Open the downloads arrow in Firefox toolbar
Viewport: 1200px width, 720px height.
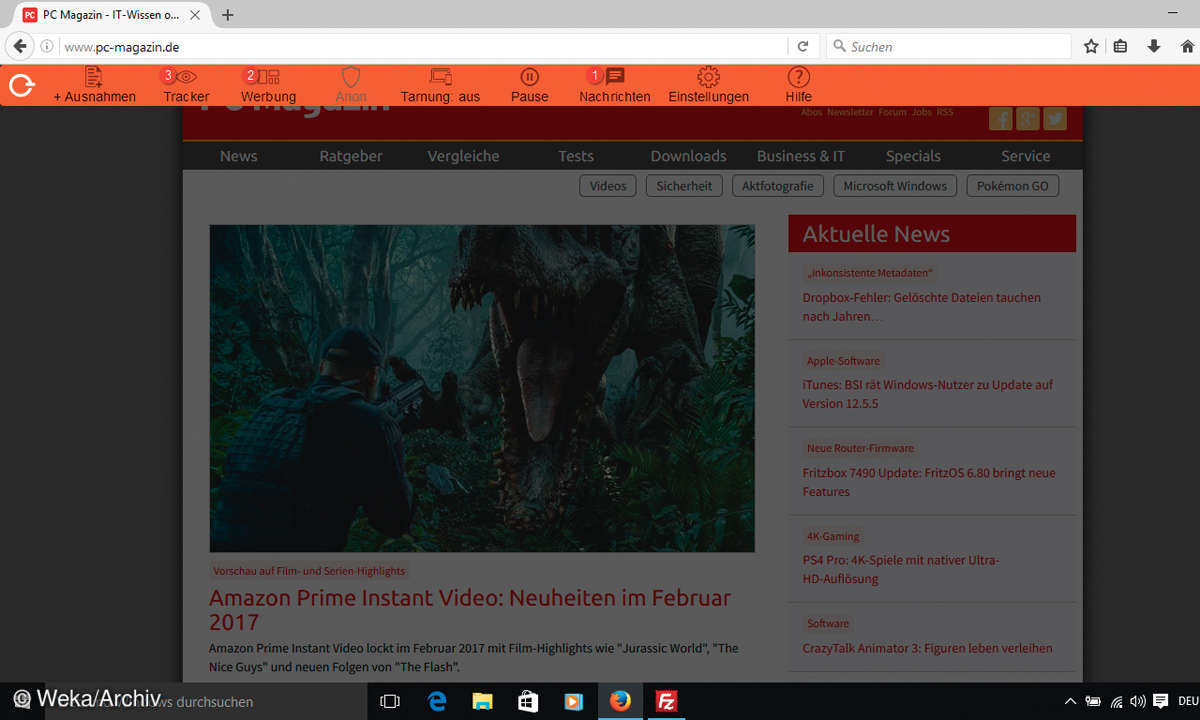tap(1153, 46)
